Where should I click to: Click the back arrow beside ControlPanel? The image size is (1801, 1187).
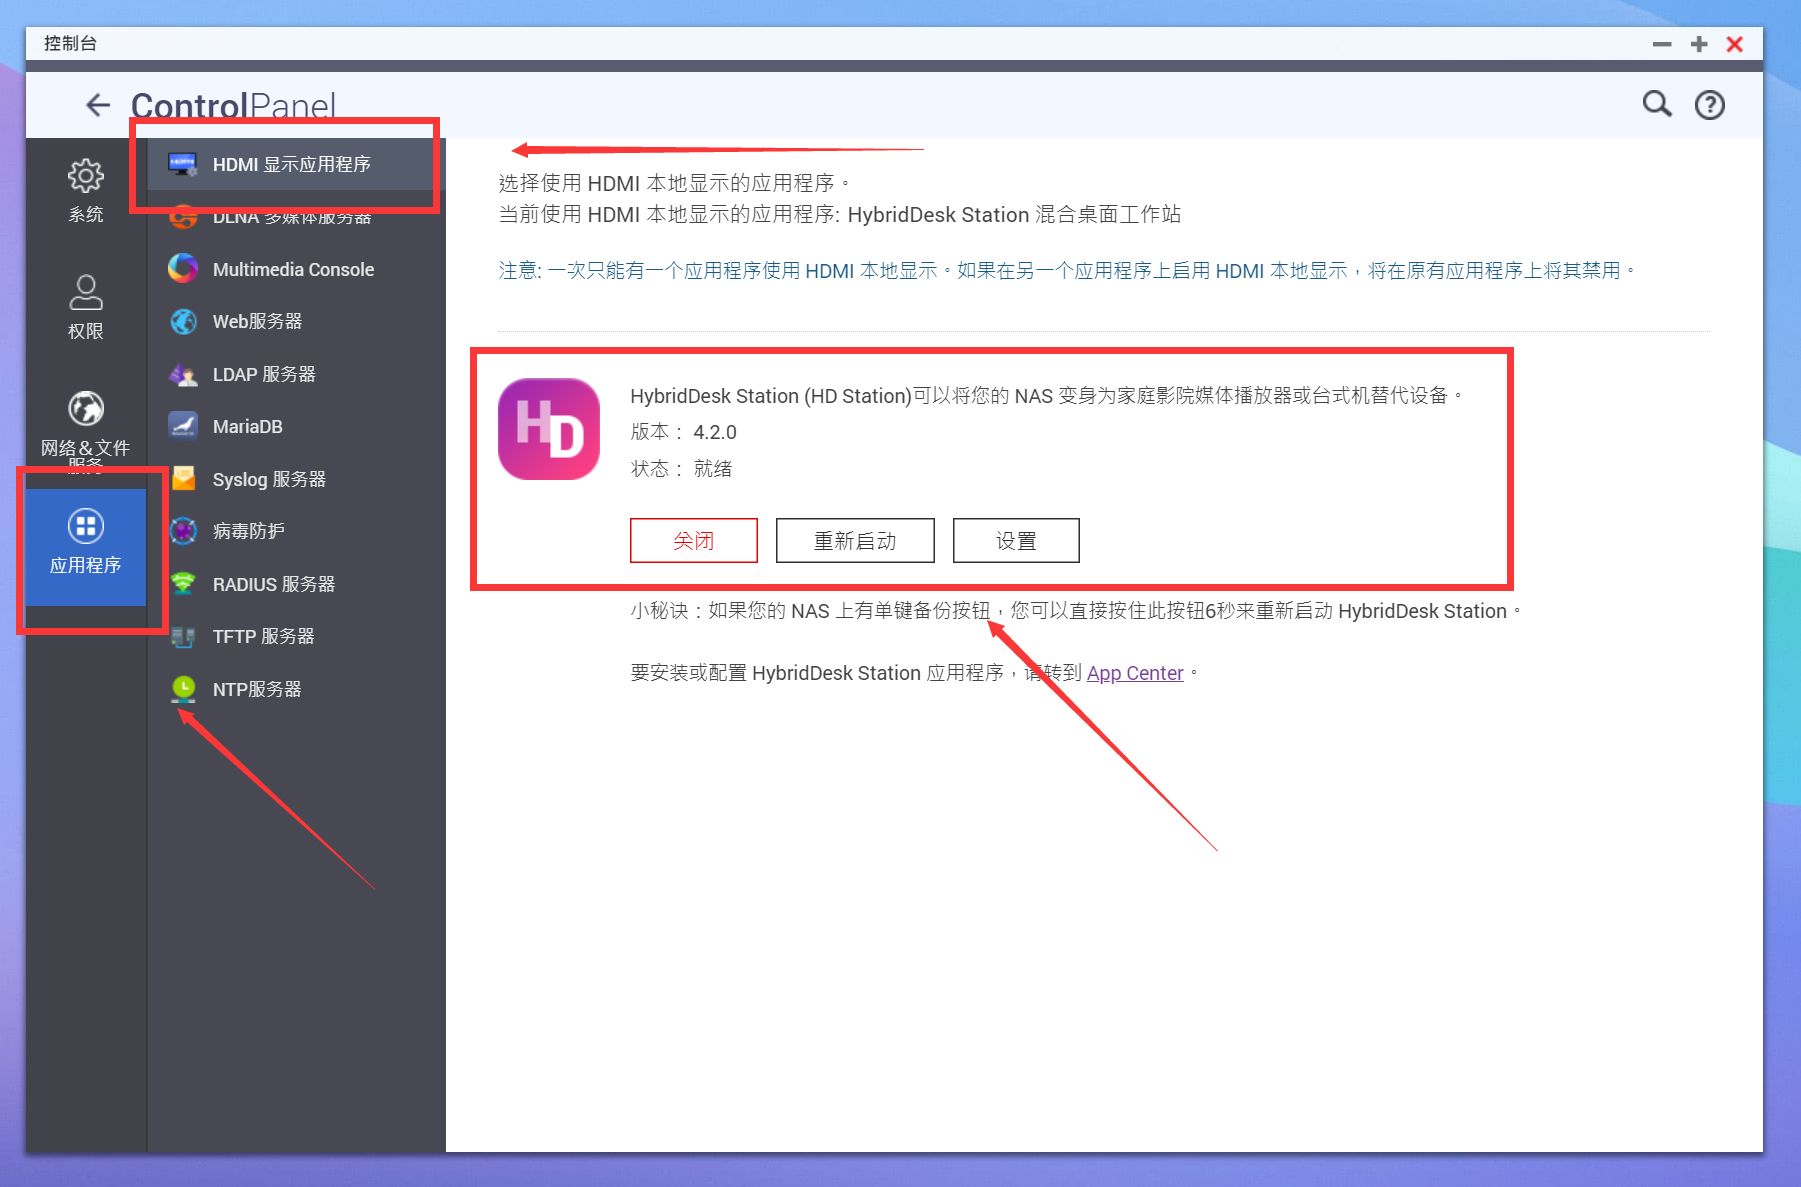(x=98, y=105)
